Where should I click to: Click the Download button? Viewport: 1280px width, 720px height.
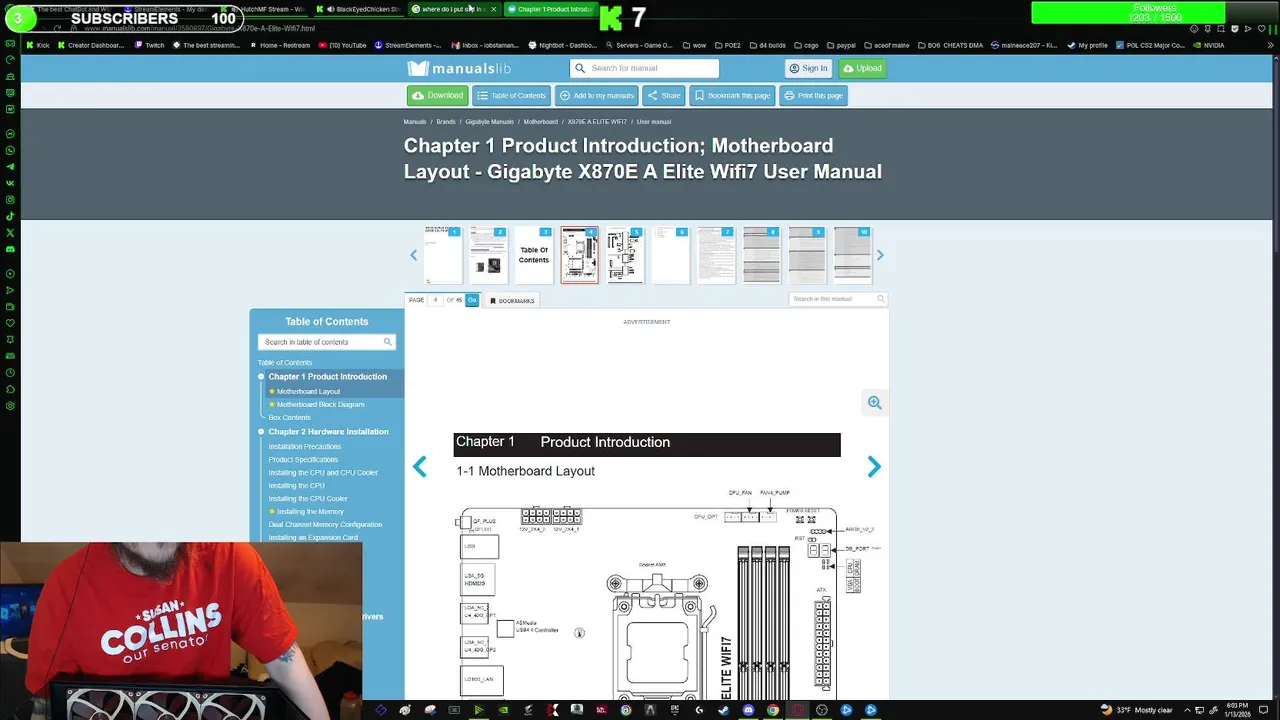(x=437, y=95)
